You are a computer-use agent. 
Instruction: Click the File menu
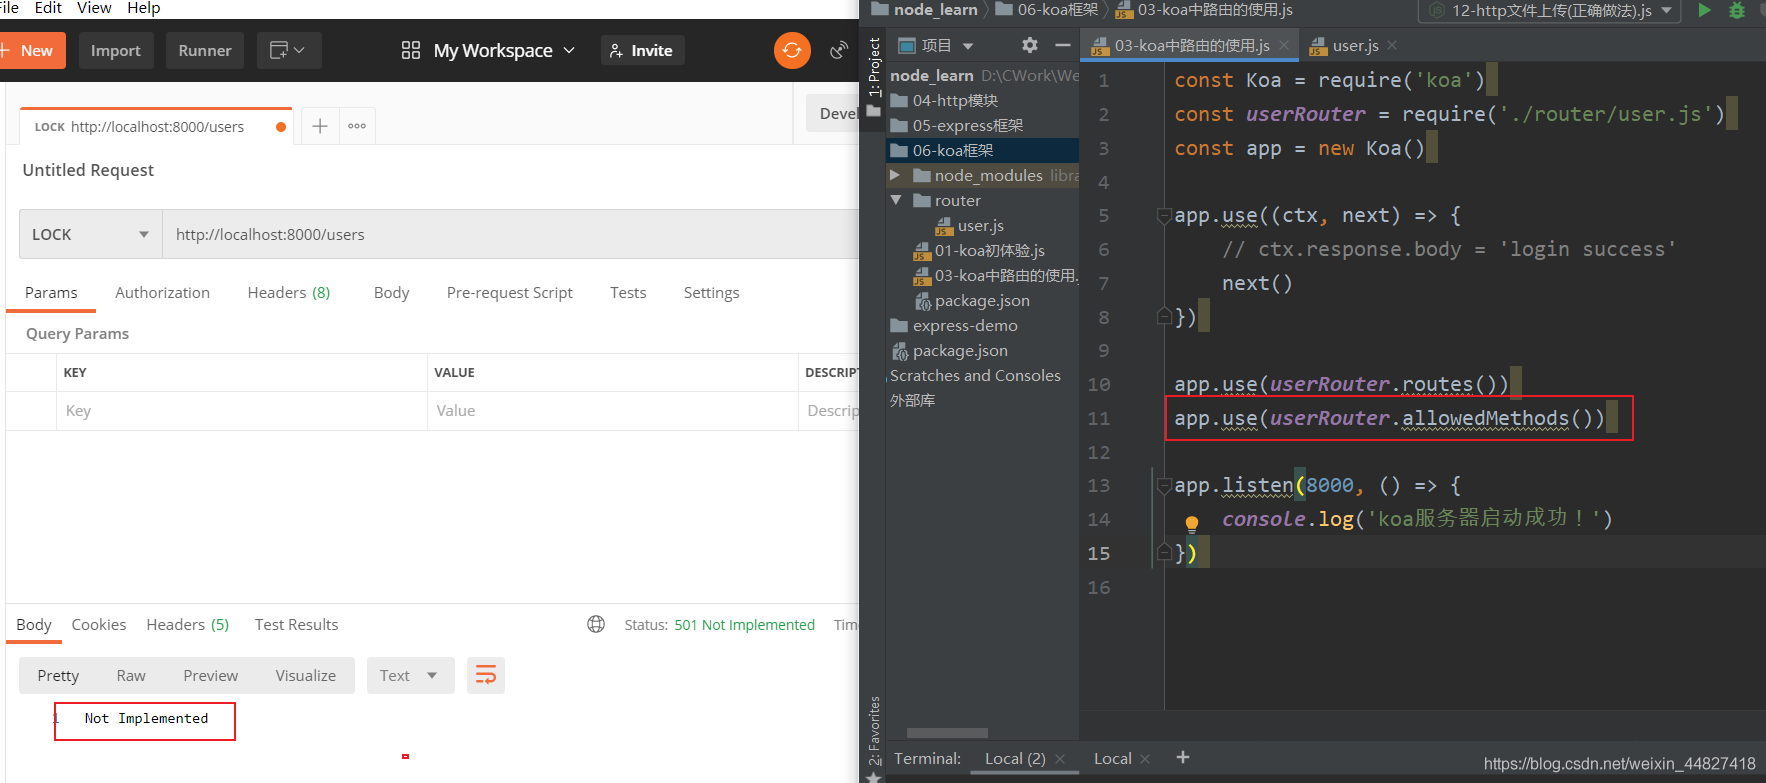[9, 8]
